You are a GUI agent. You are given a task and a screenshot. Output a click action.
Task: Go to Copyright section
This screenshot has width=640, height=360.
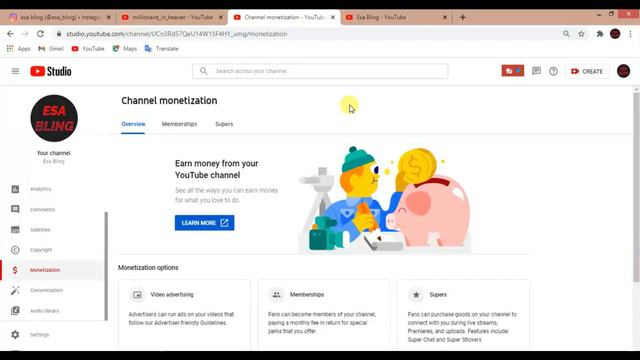click(x=41, y=250)
